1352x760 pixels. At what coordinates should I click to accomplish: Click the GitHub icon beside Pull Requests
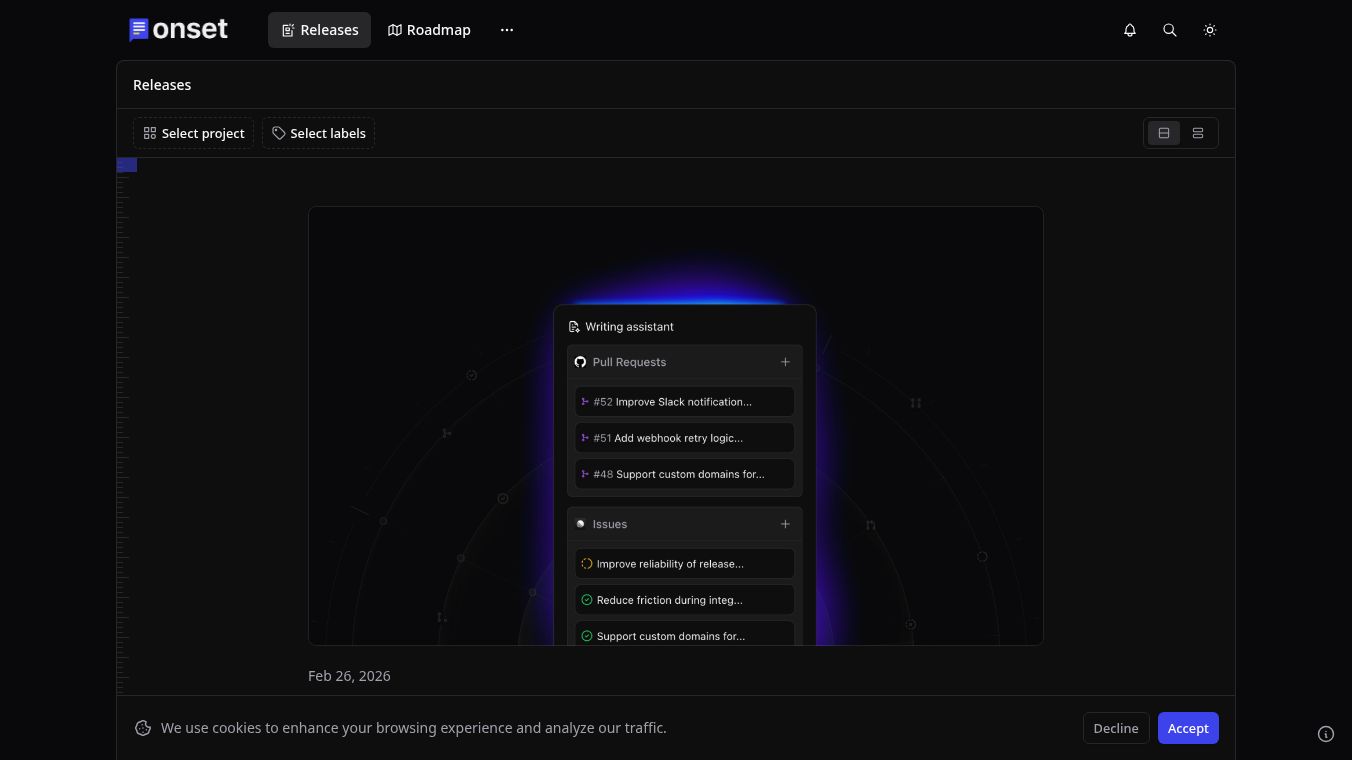(581, 362)
